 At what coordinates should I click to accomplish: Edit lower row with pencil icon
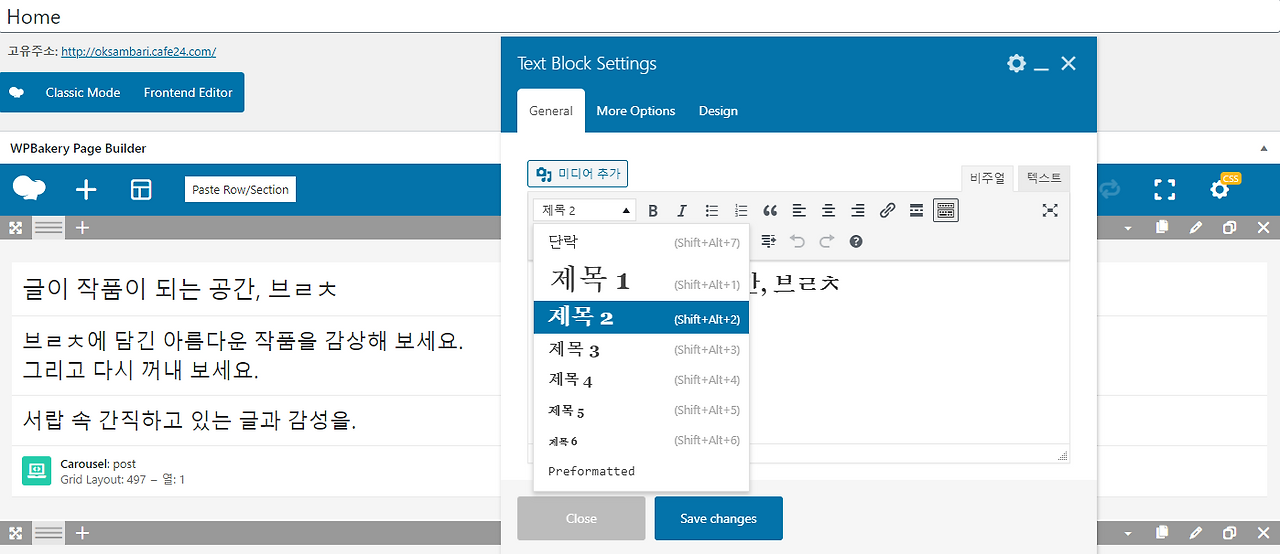pyautogui.click(x=1196, y=533)
